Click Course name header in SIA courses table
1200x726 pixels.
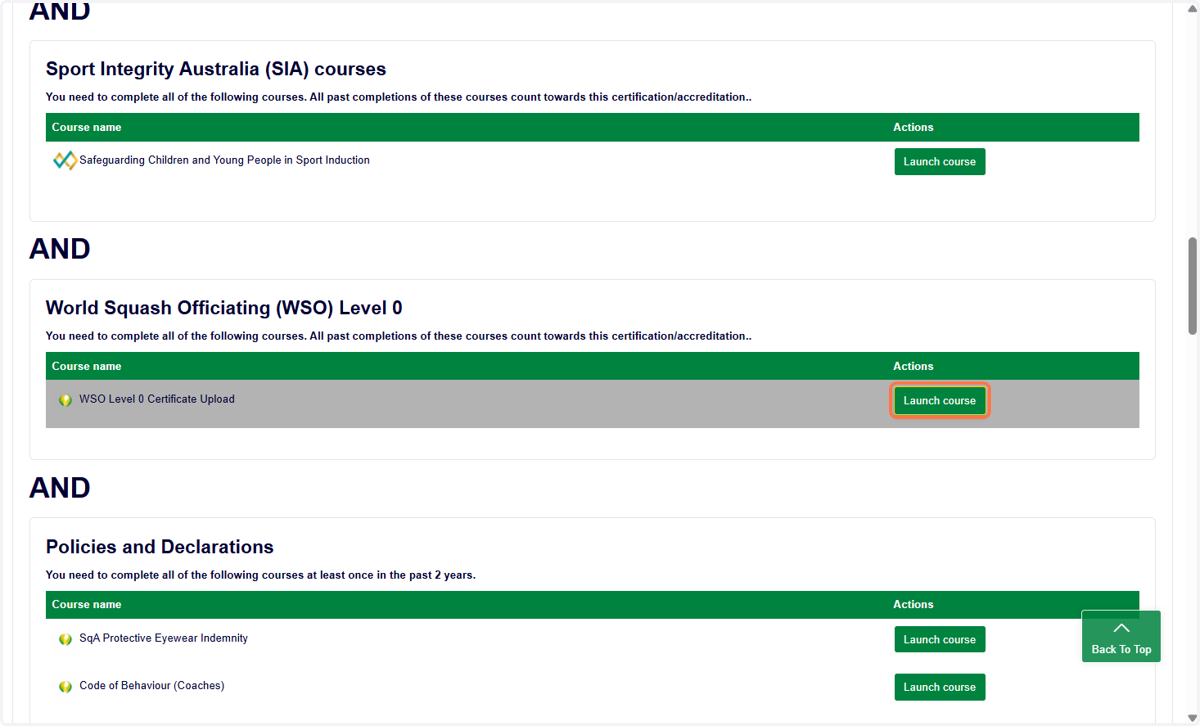click(87, 127)
